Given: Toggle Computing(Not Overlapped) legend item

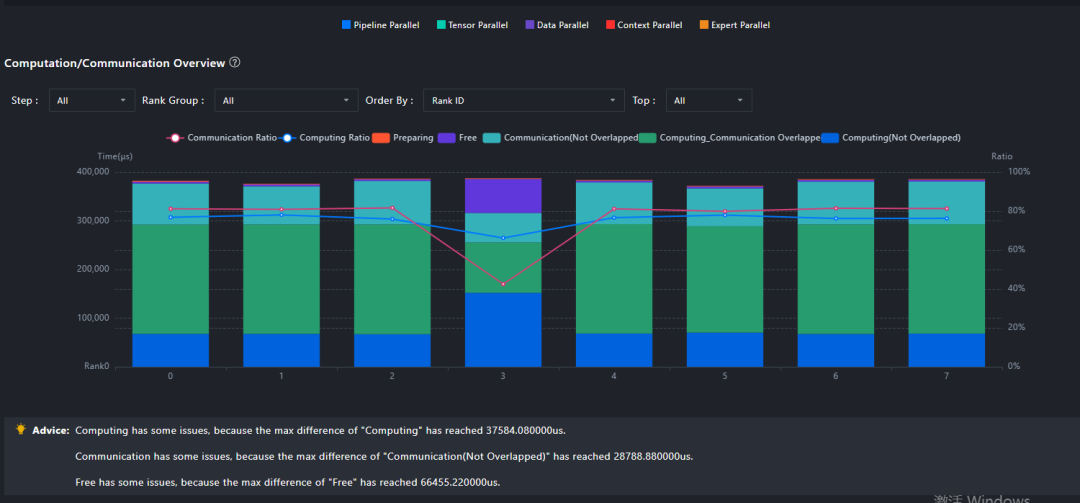Looking at the screenshot, I should 891,138.
